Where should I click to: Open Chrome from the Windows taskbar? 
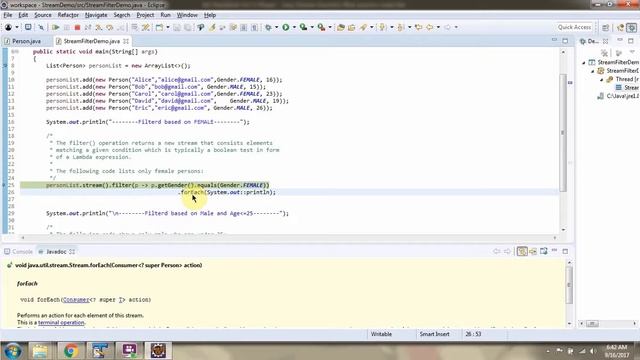point(70,351)
